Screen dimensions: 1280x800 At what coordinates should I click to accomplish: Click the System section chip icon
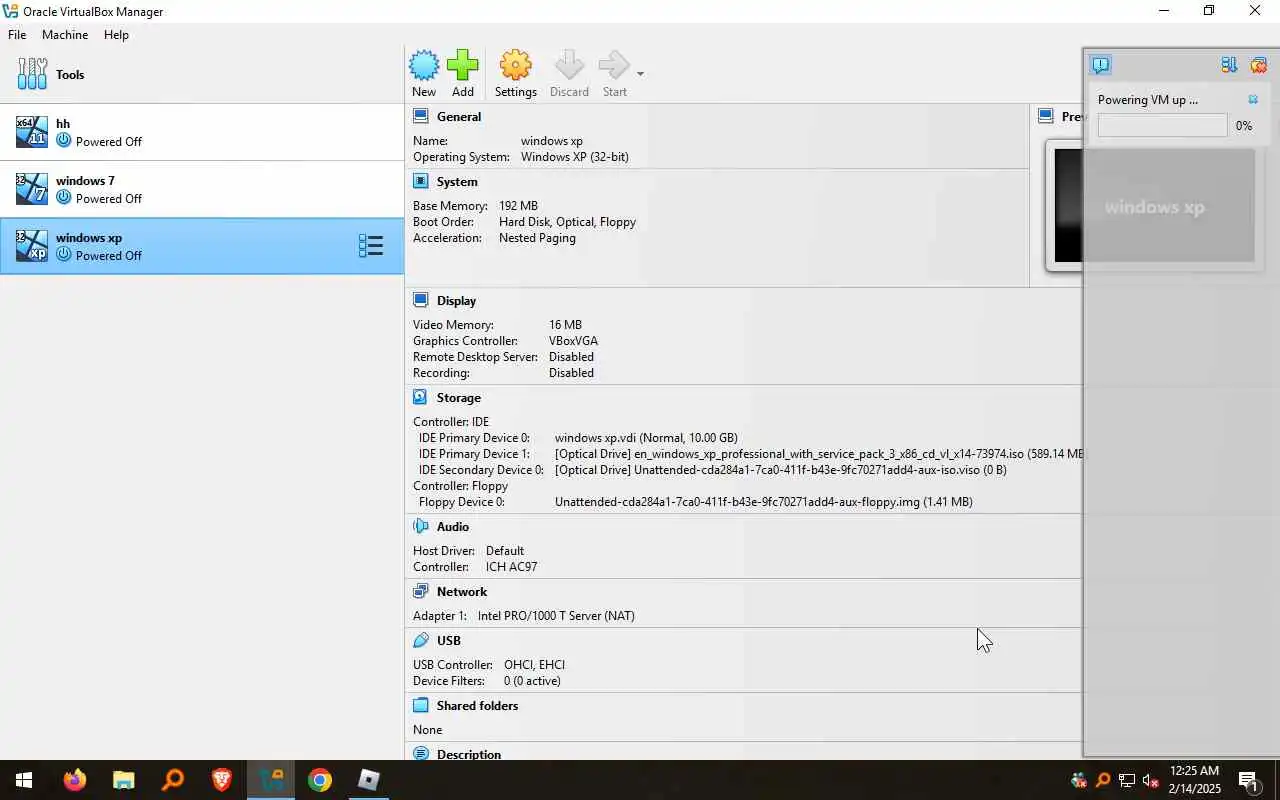point(421,181)
